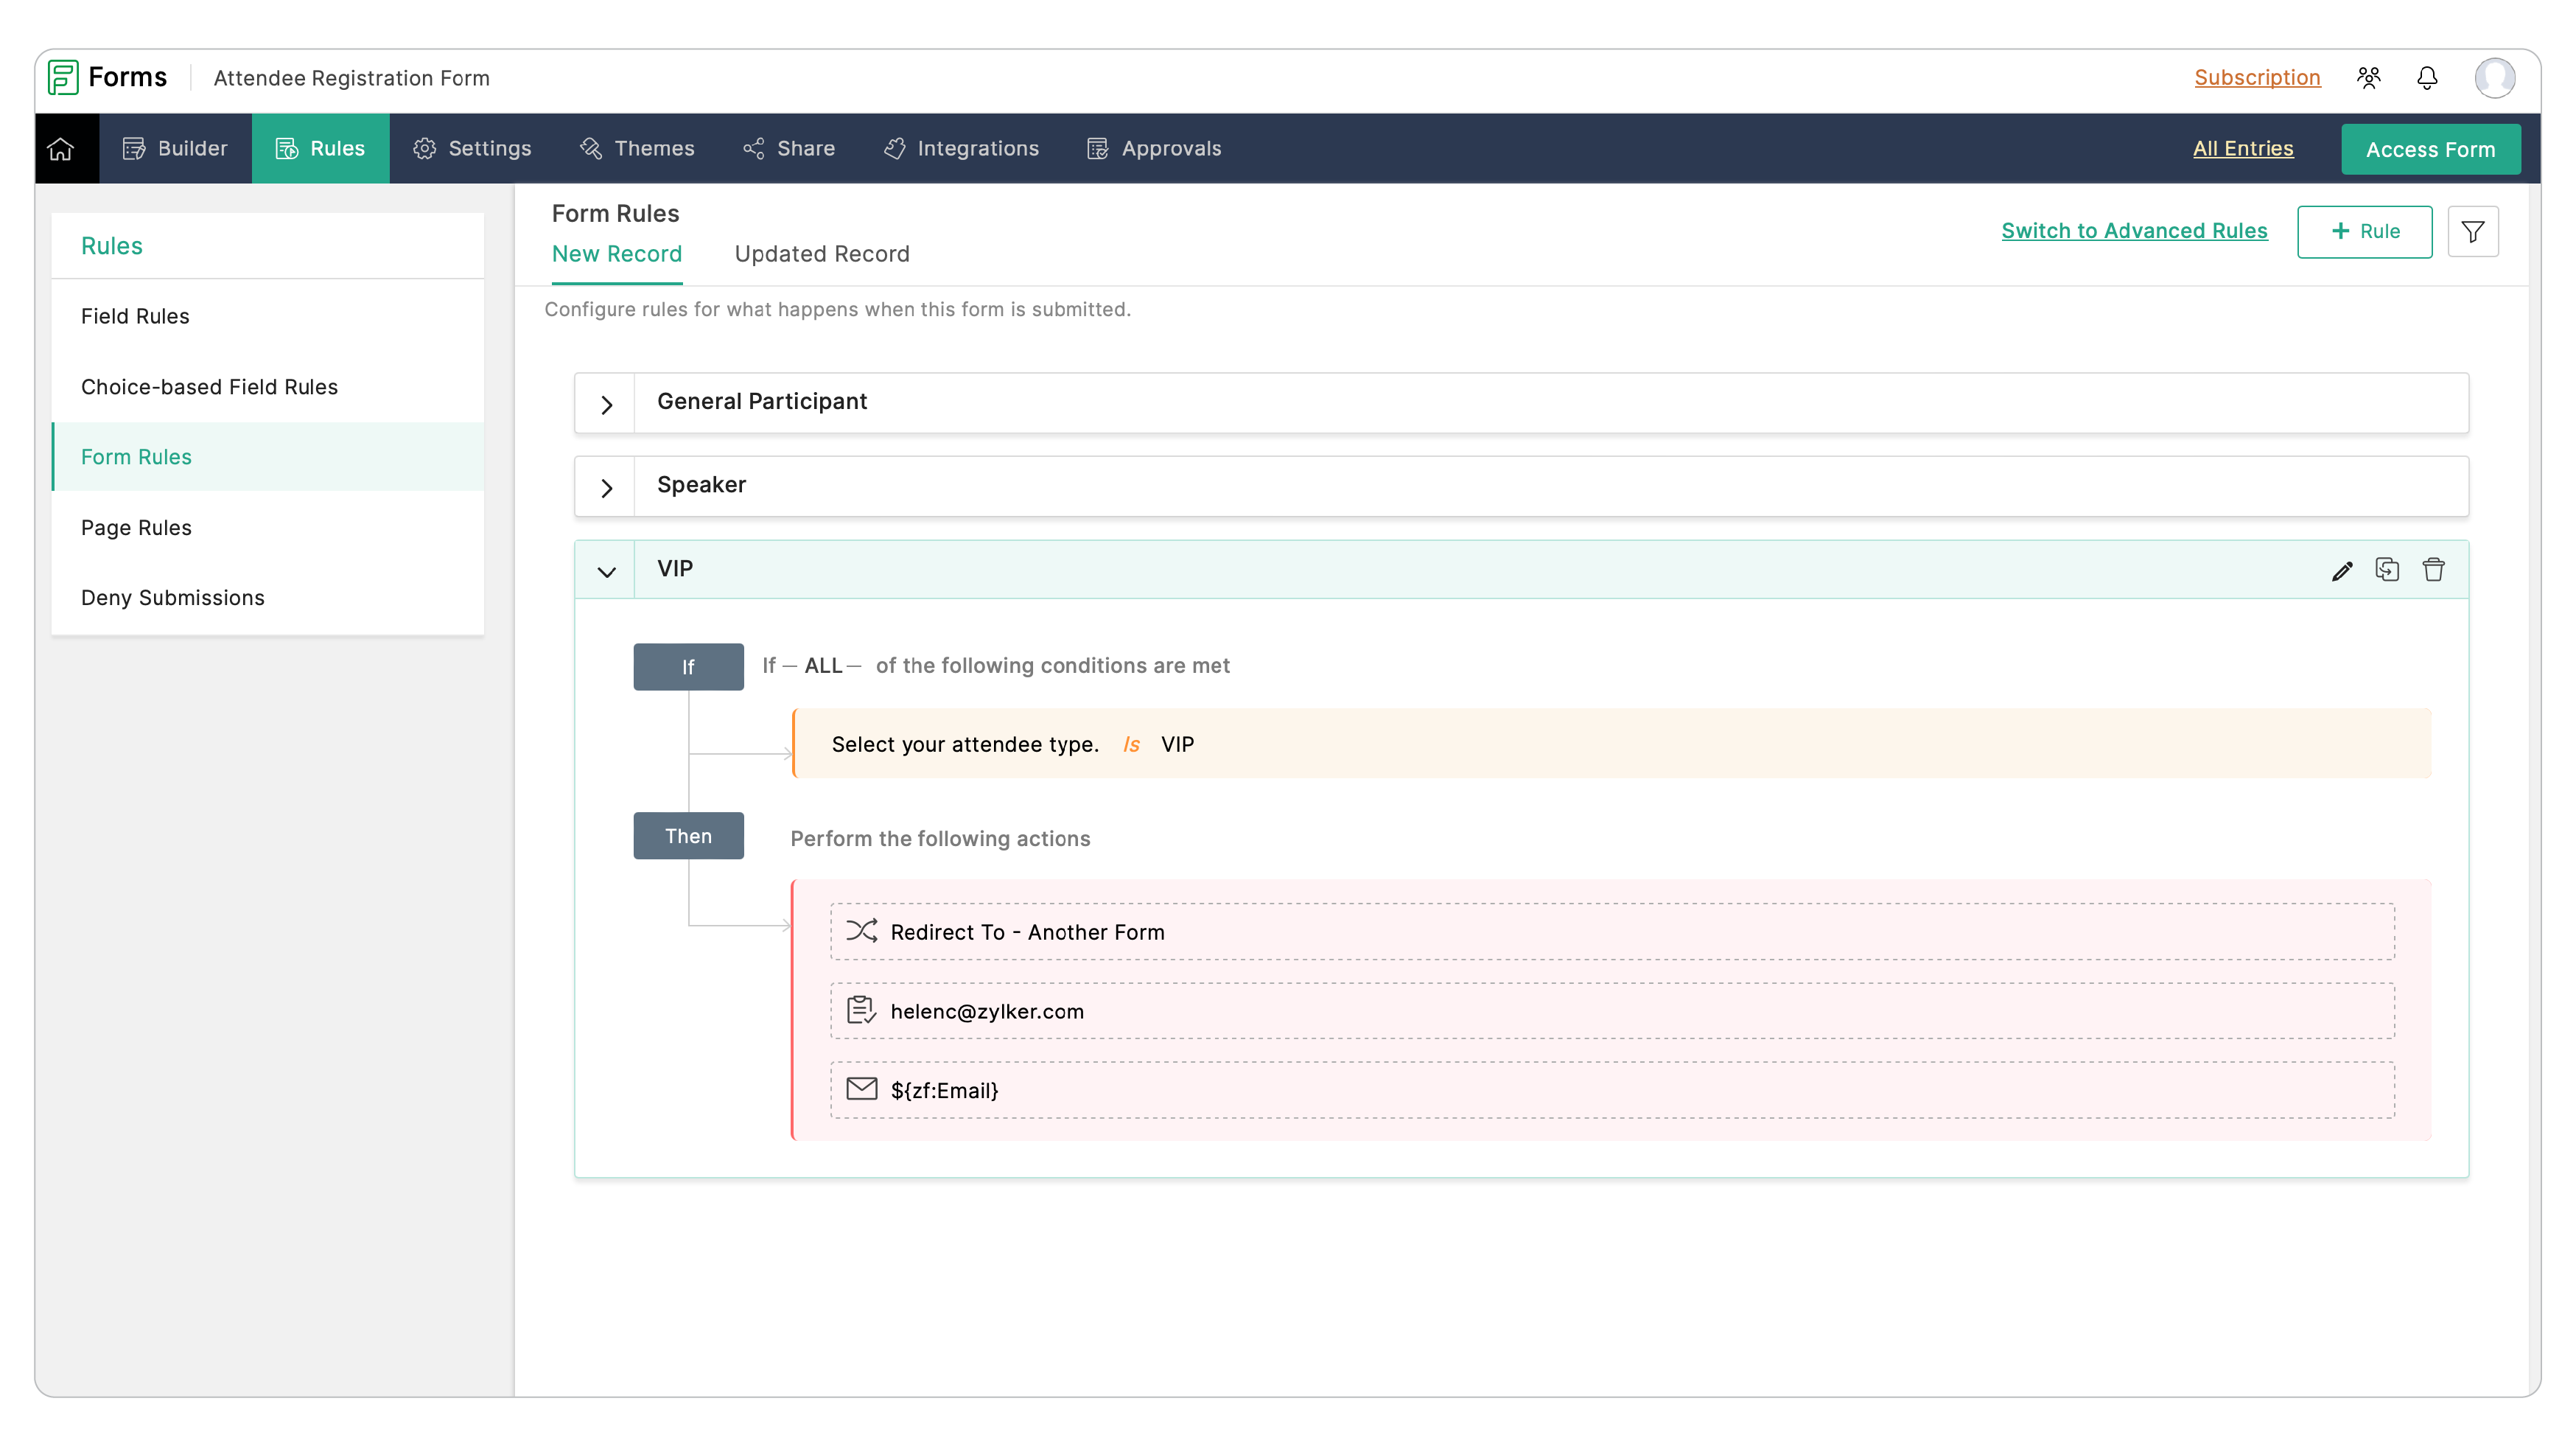Screen dimensions: 2576x1446
Task: Switch to Updated Record tab
Action: tap(822, 254)
